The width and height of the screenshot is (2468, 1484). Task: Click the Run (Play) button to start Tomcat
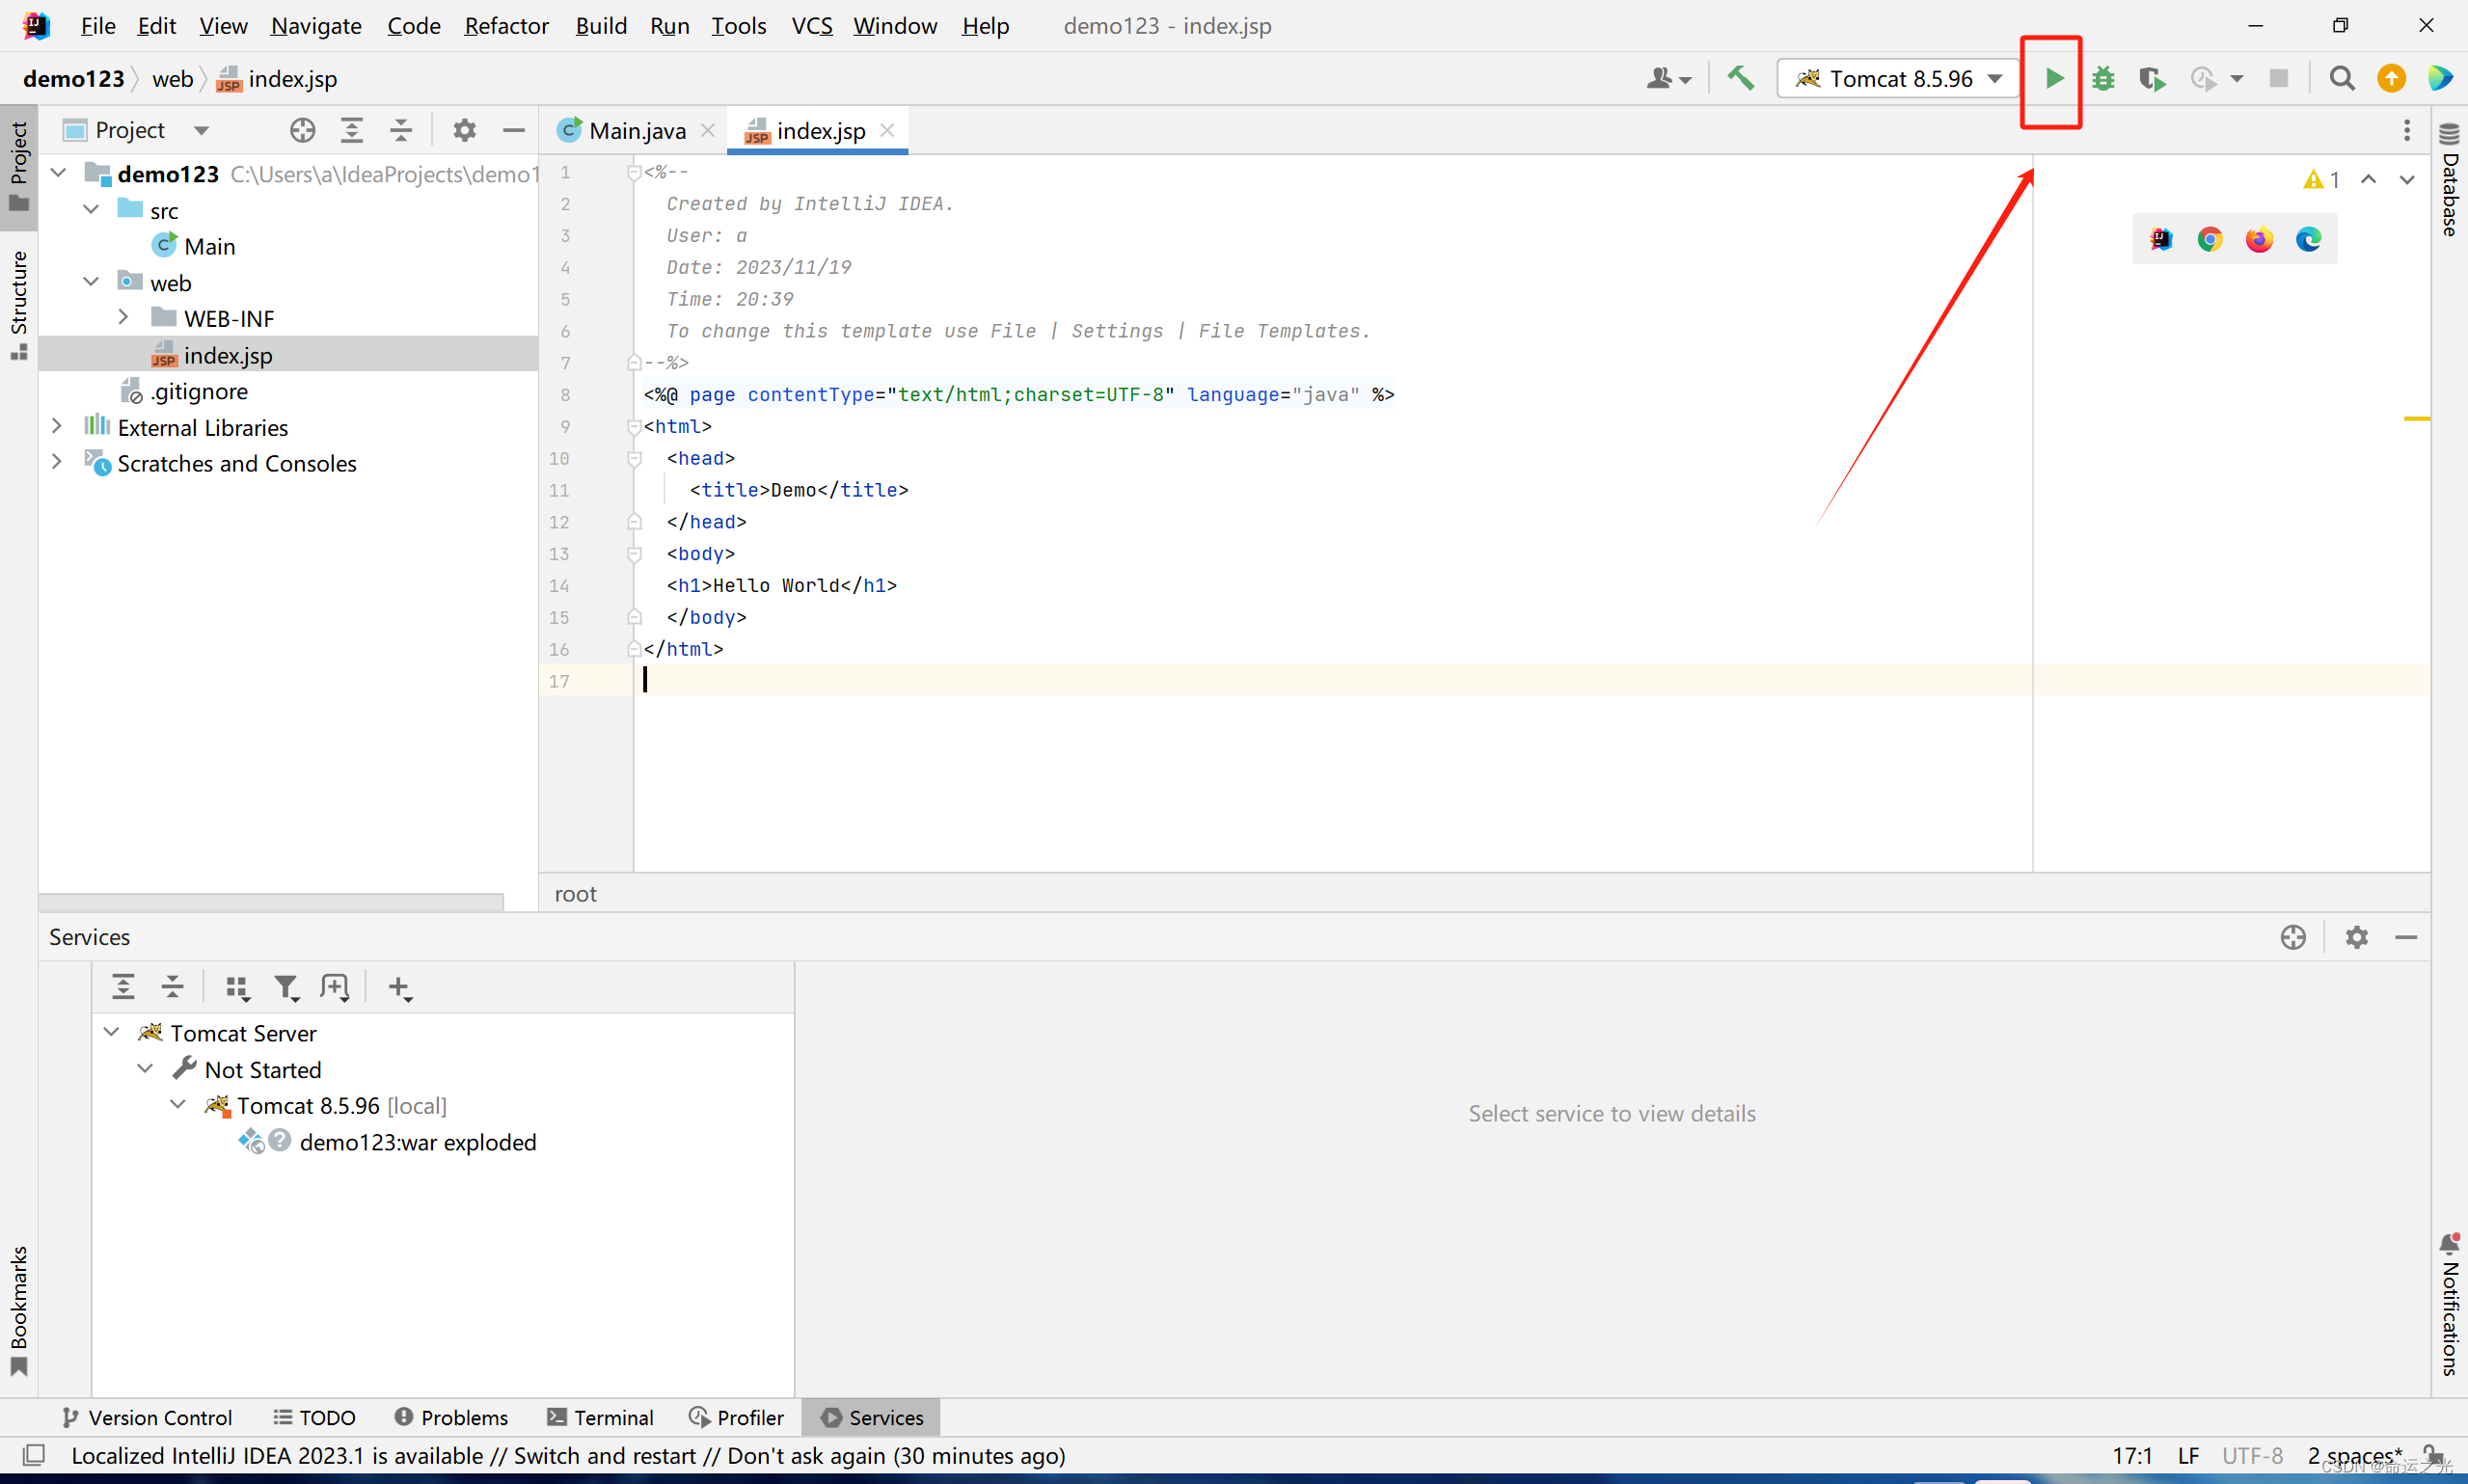click(x=2052, y=77)
